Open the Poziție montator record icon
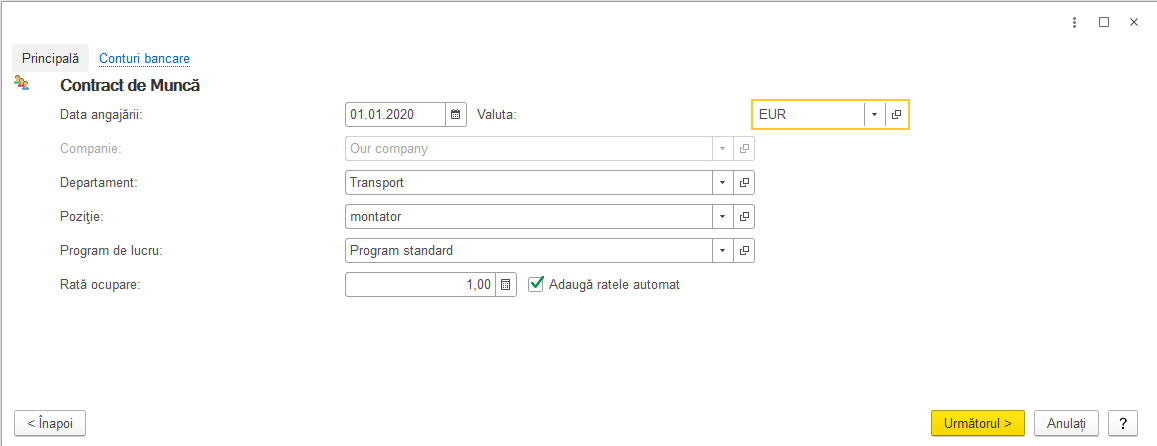 745,216
